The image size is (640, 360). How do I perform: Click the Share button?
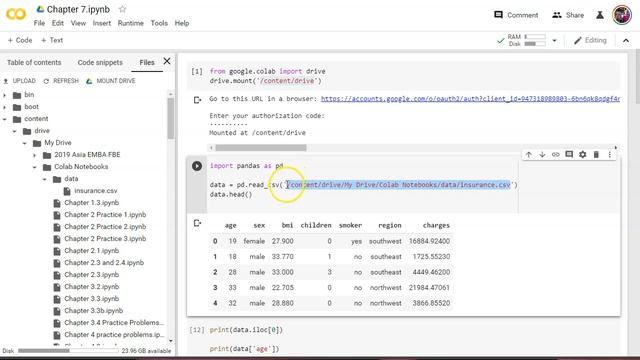coord(568,15)
